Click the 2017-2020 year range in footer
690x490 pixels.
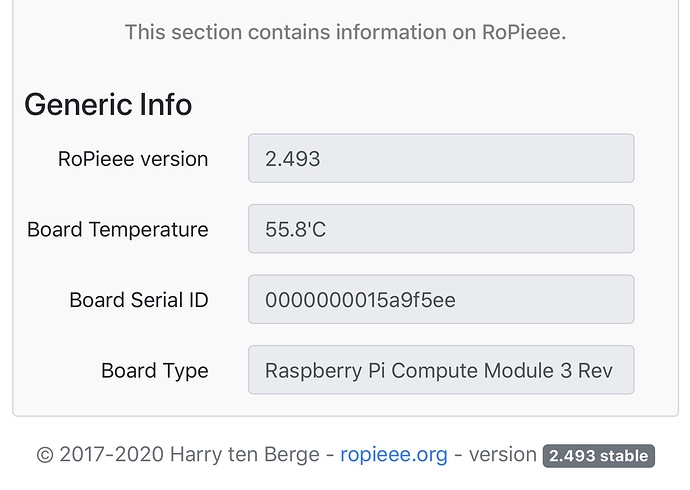[112, 454]
